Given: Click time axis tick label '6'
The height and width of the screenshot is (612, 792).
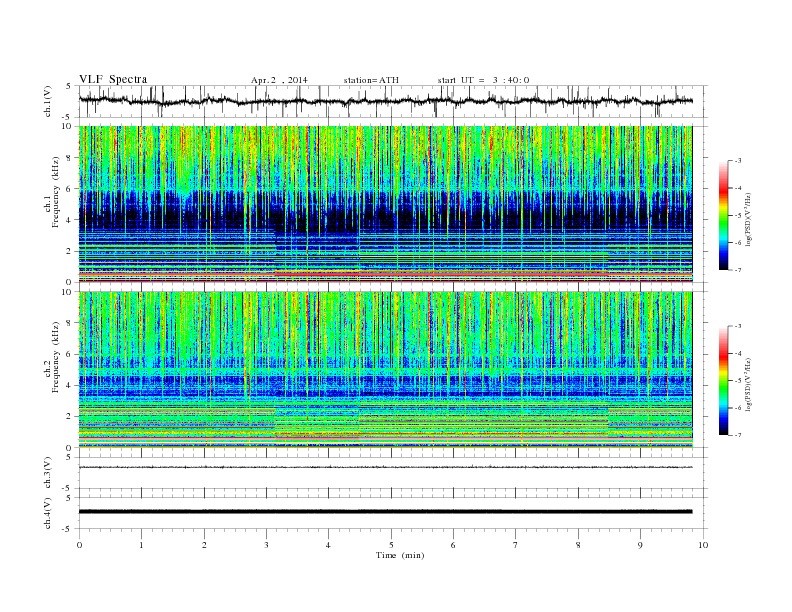Looking at the screenshot, I should point(453,545).
